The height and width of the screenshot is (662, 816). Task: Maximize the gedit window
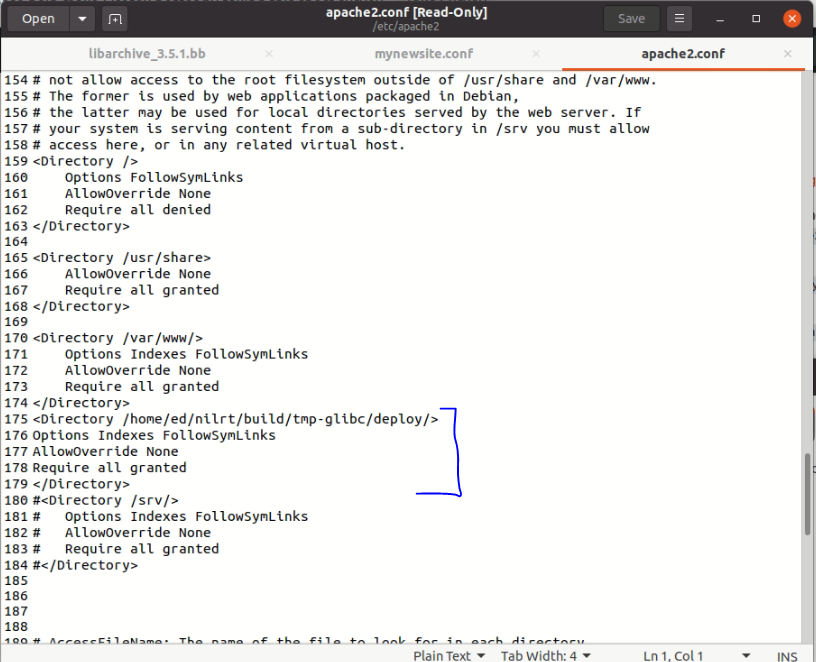tap(756, 19)
